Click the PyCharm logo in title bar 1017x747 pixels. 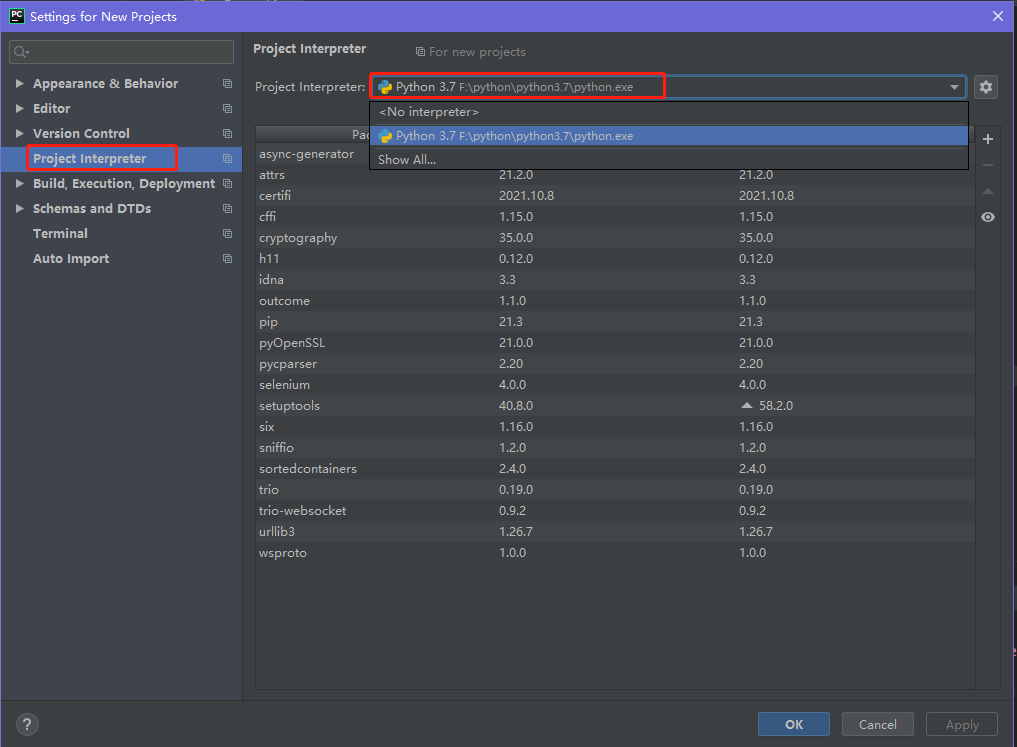(x=17, y=16)
